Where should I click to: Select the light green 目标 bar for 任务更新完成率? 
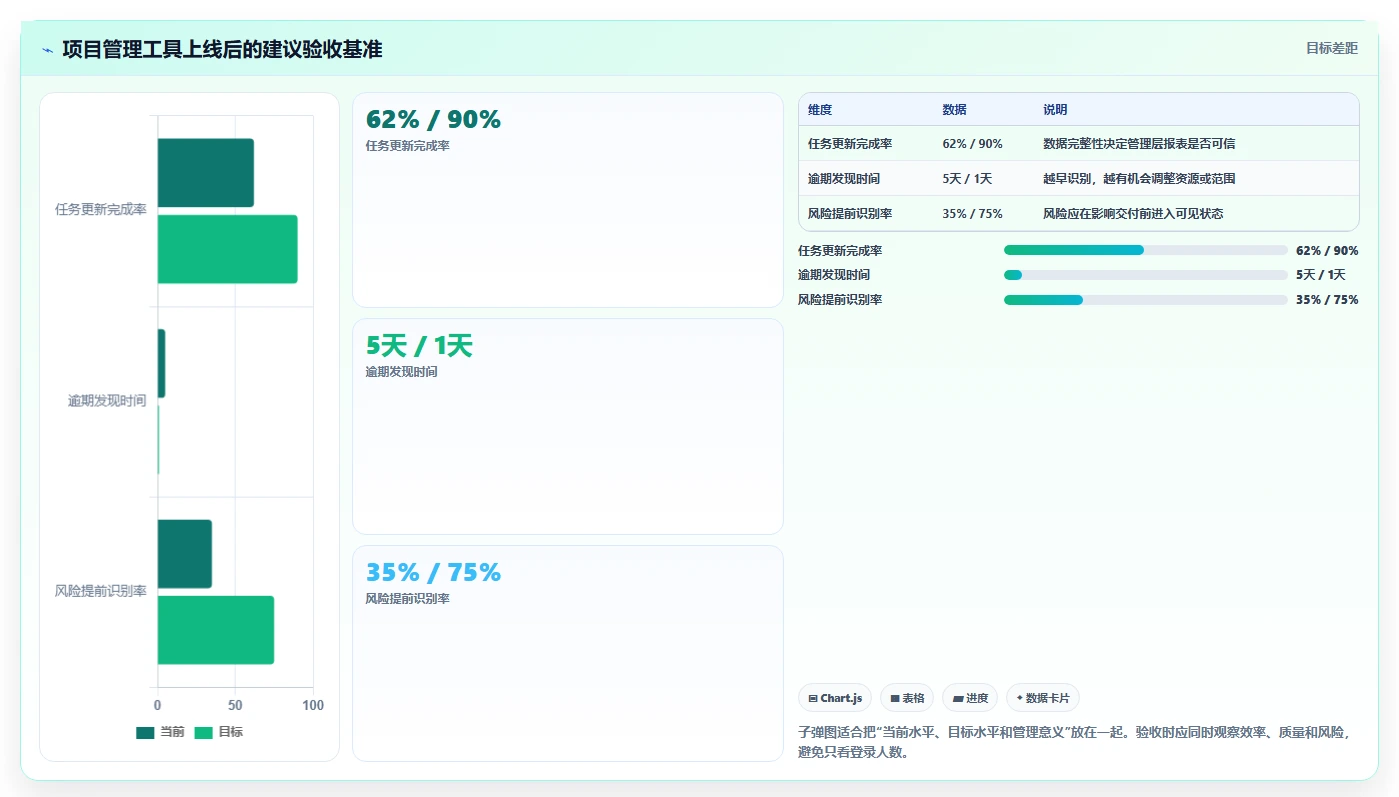(x=227, y=249)
